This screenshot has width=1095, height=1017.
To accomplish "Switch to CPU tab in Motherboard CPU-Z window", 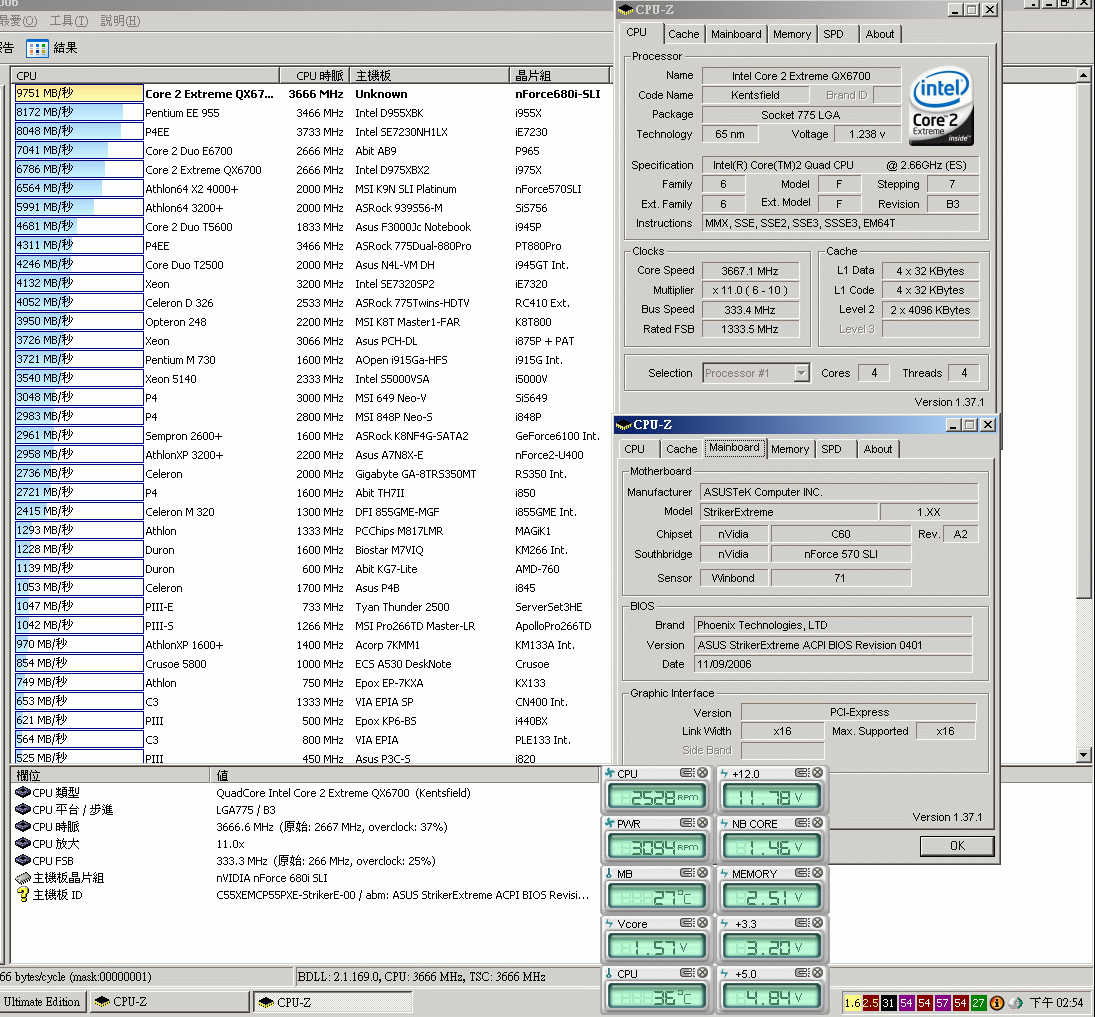I will click(x=635, y=449).
